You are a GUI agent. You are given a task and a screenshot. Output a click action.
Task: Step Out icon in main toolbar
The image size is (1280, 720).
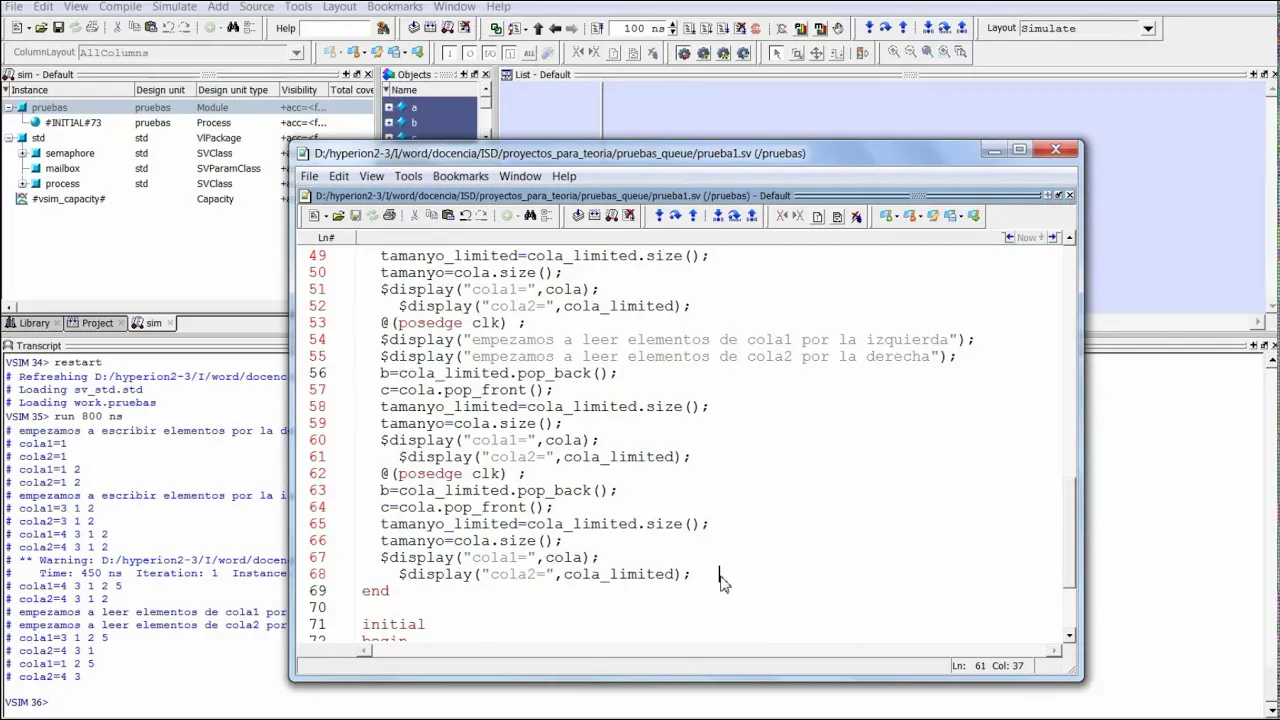click(x=903, y=28)
